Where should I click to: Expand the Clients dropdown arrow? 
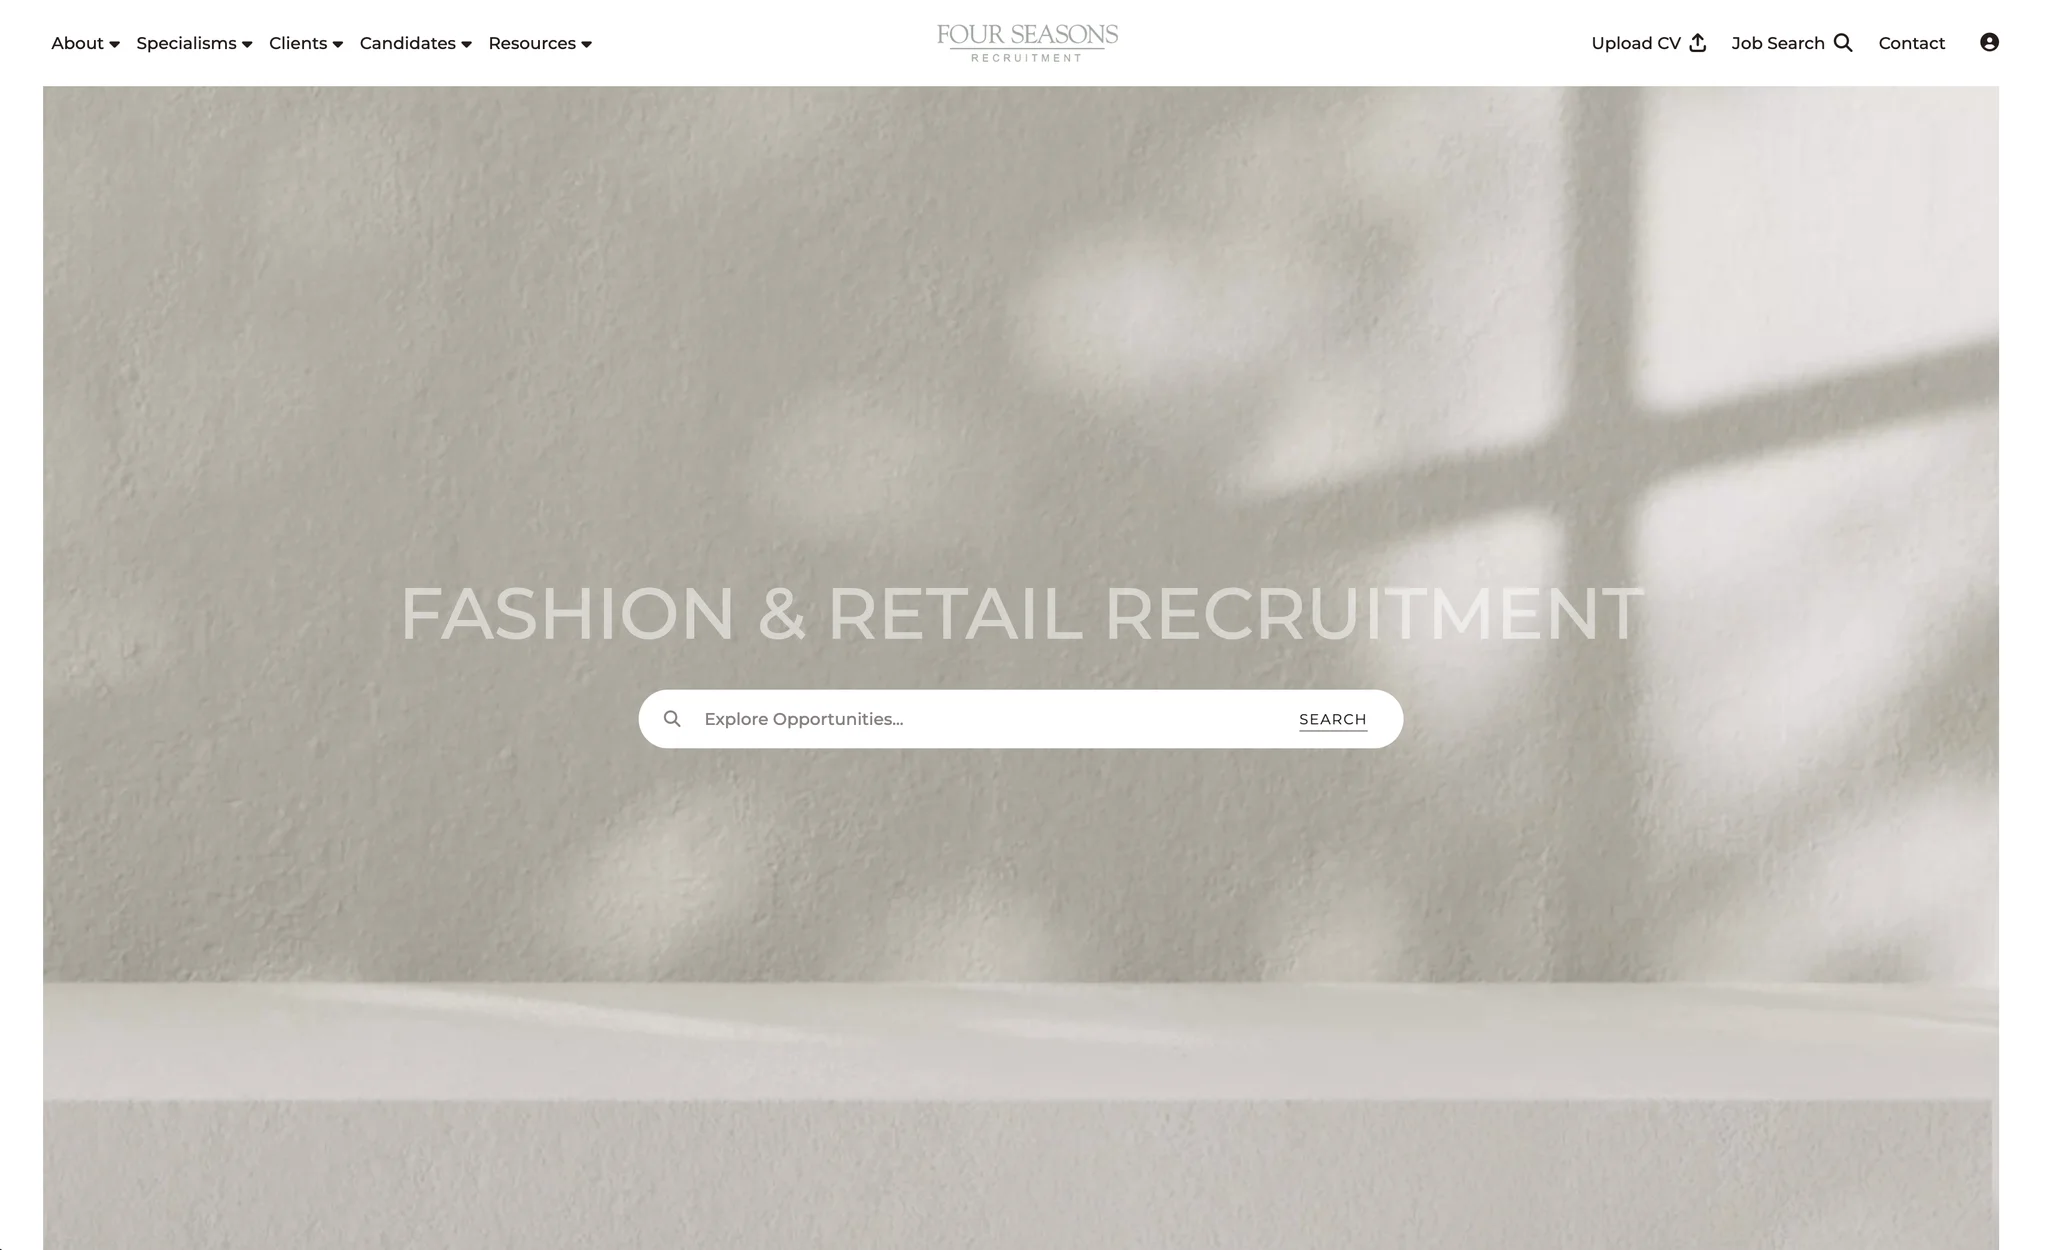point(337,44)
